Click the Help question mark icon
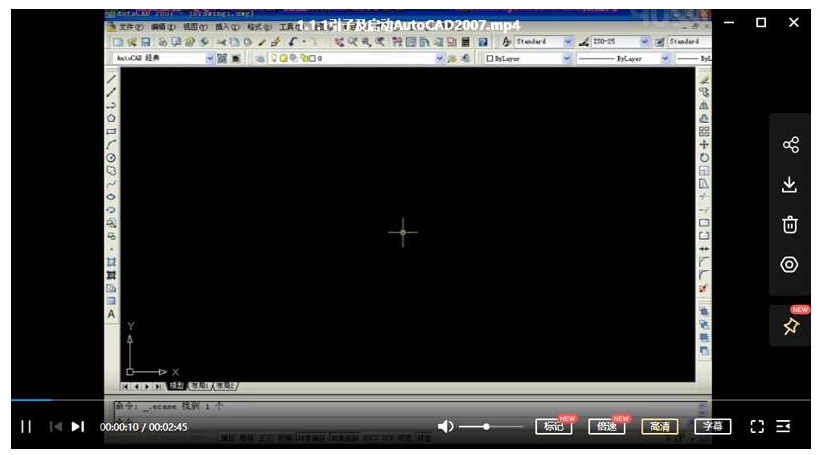 483,42
